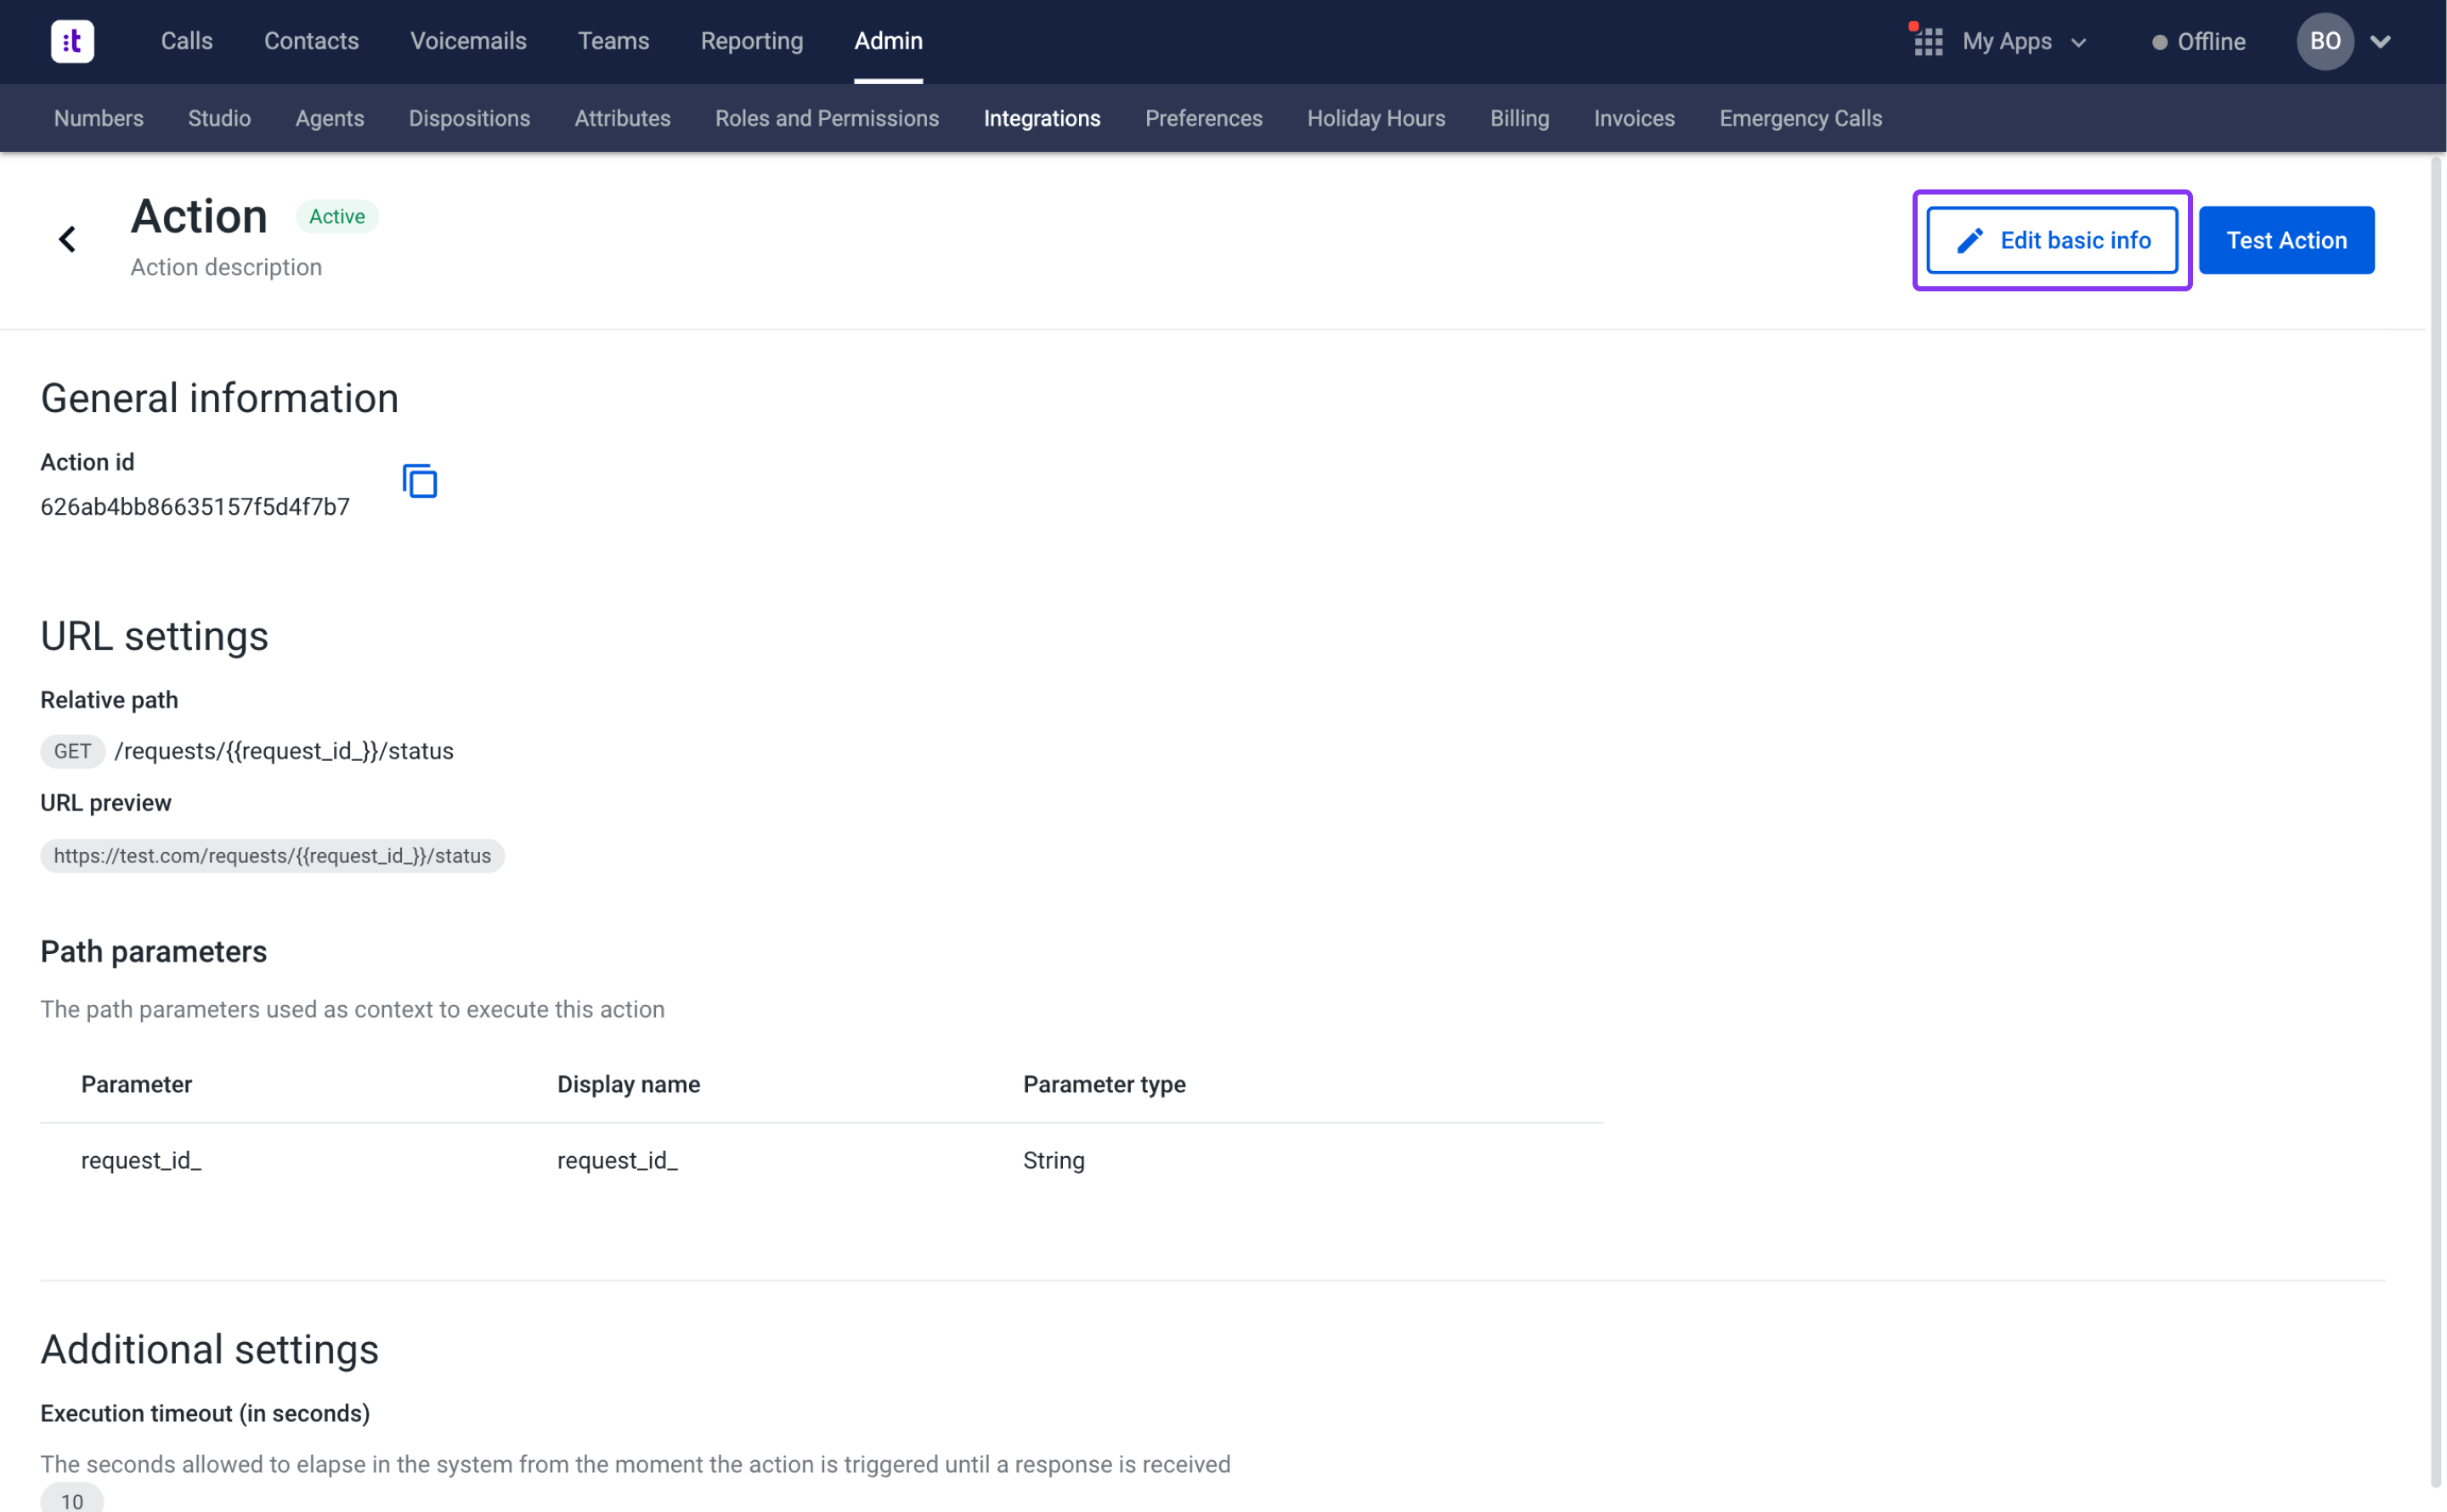Click the Offline status indicator
The height and width of the screenshot is (1512, 2447).
coord(2198,42)
